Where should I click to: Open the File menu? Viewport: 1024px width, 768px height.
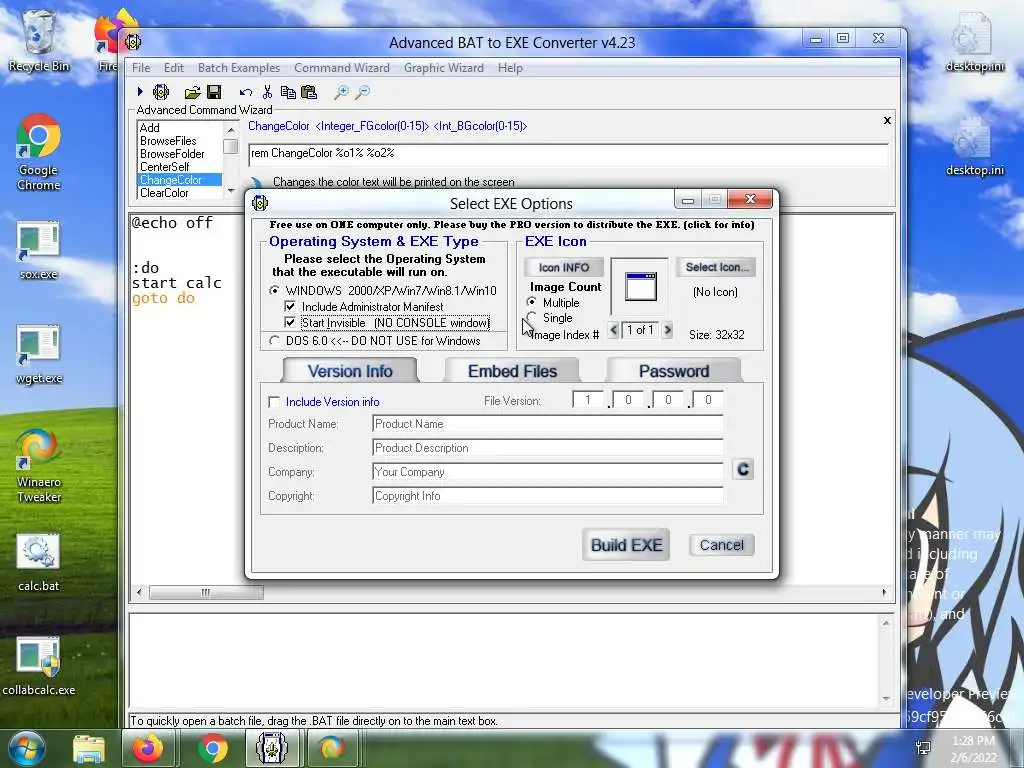141,68
